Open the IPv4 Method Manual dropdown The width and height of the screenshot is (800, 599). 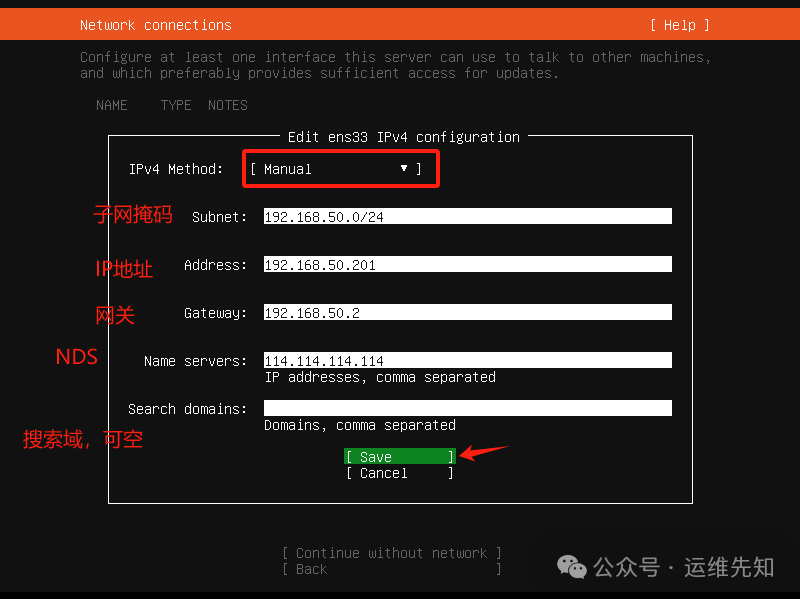click(336, 169)
